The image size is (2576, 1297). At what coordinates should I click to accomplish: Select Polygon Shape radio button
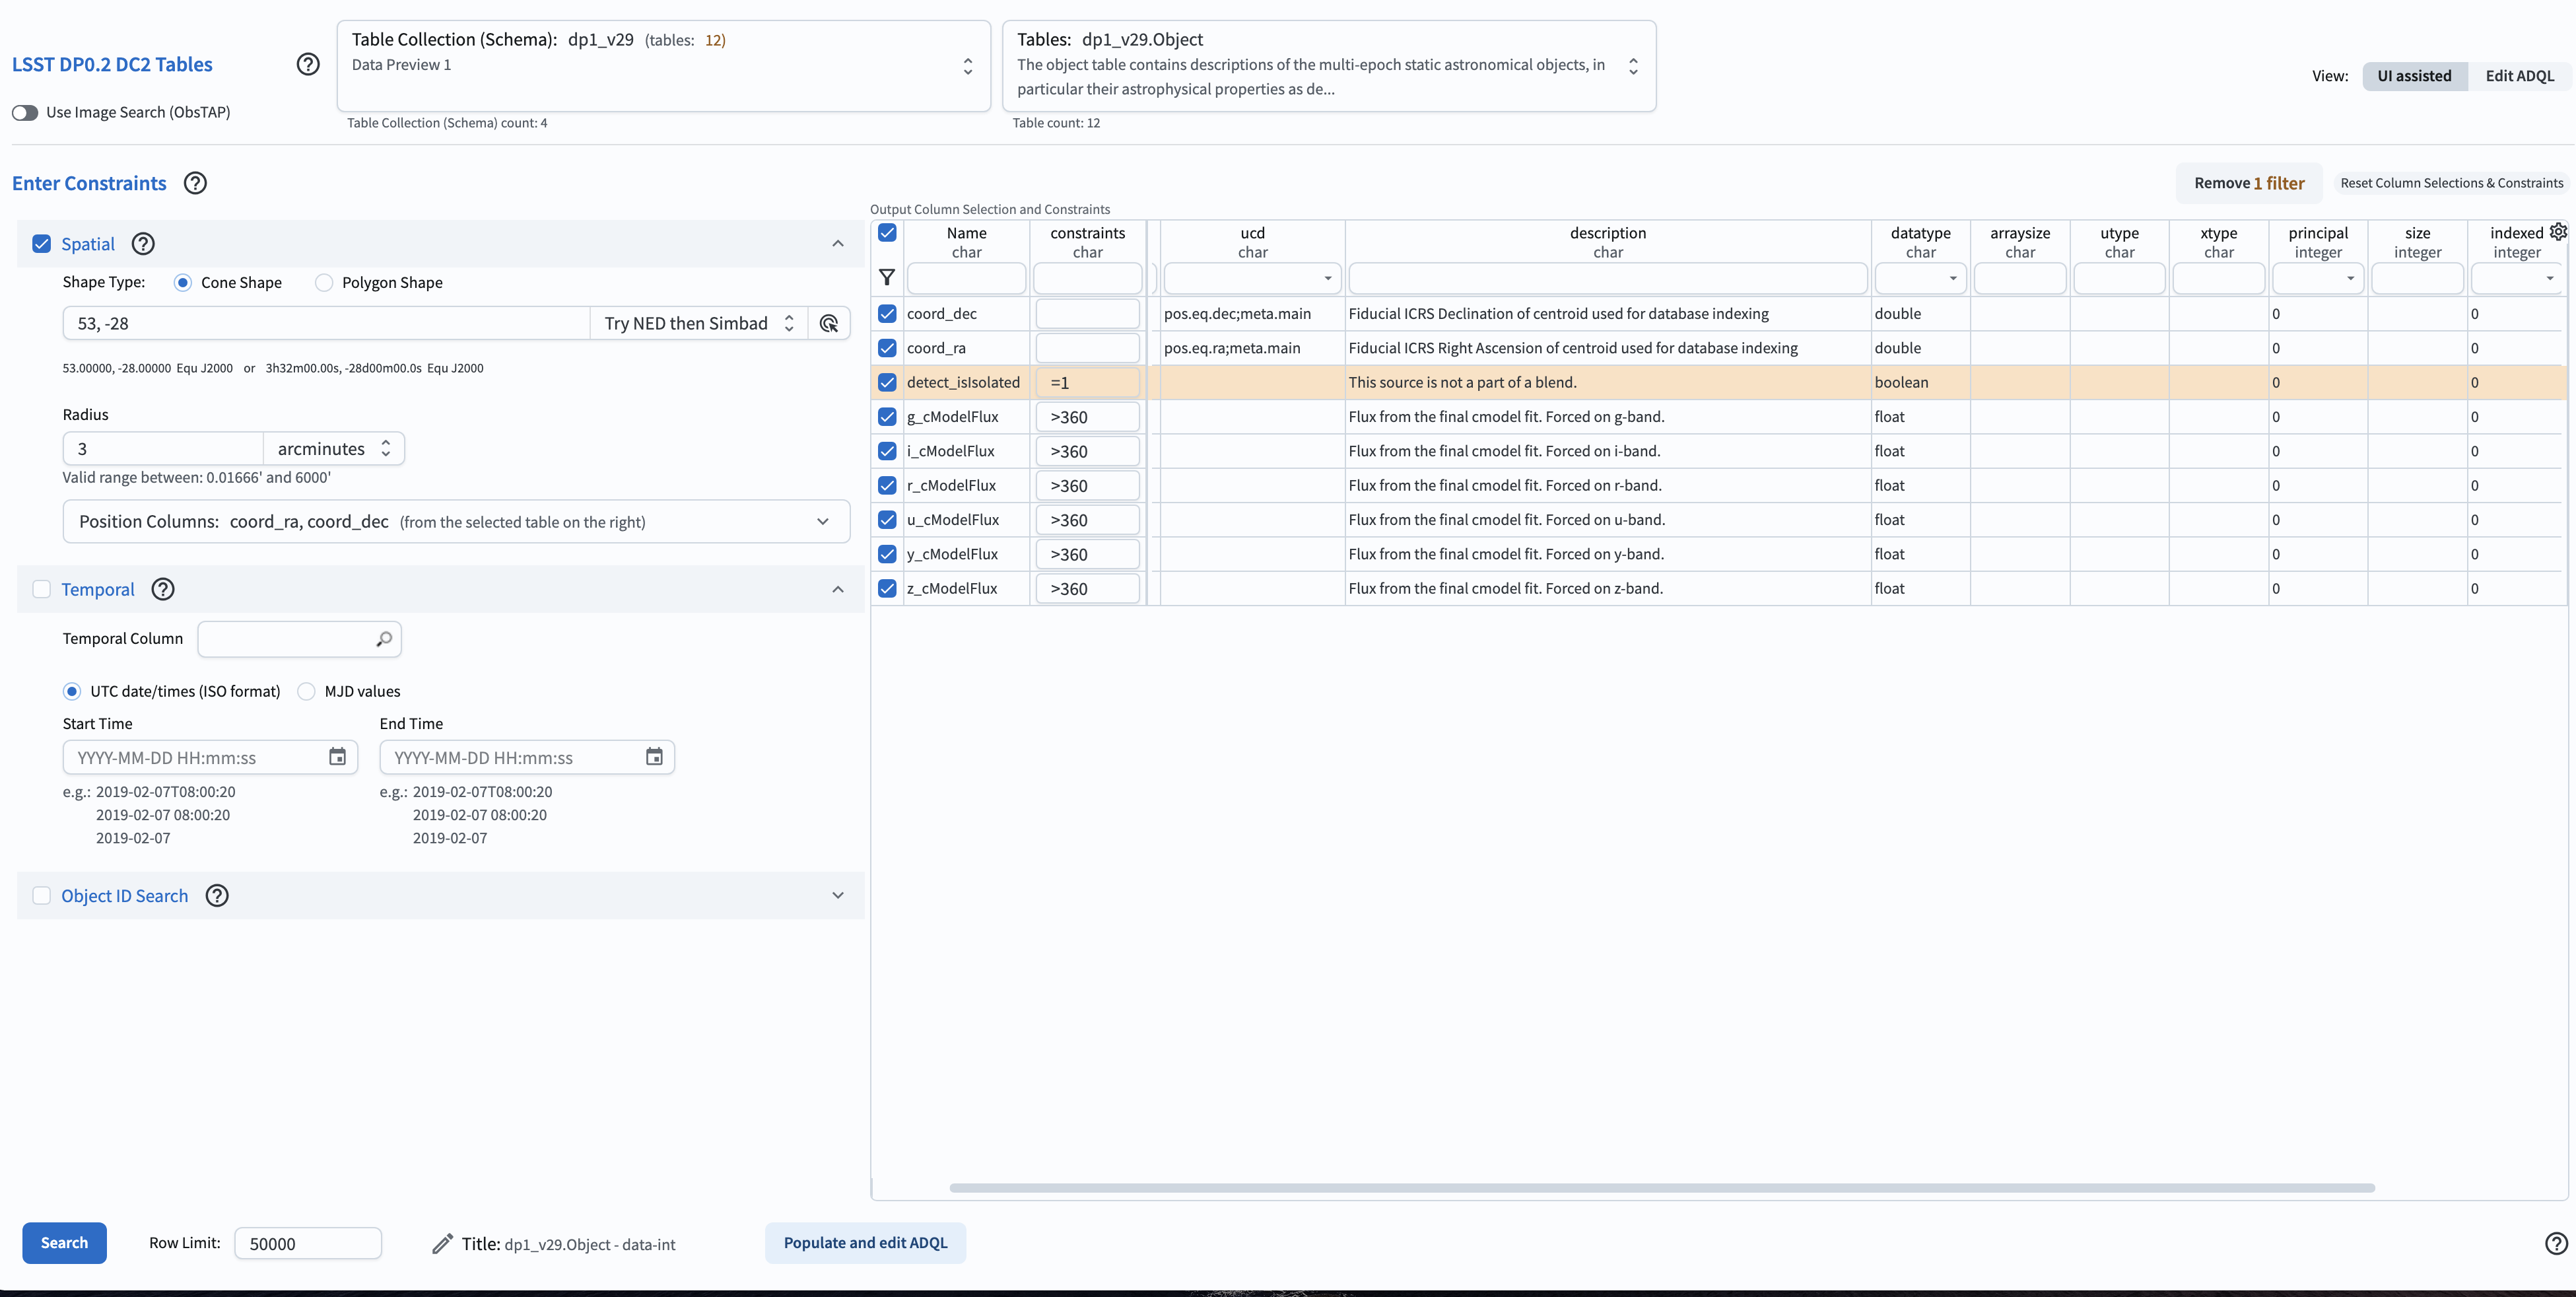pos(324,283)
